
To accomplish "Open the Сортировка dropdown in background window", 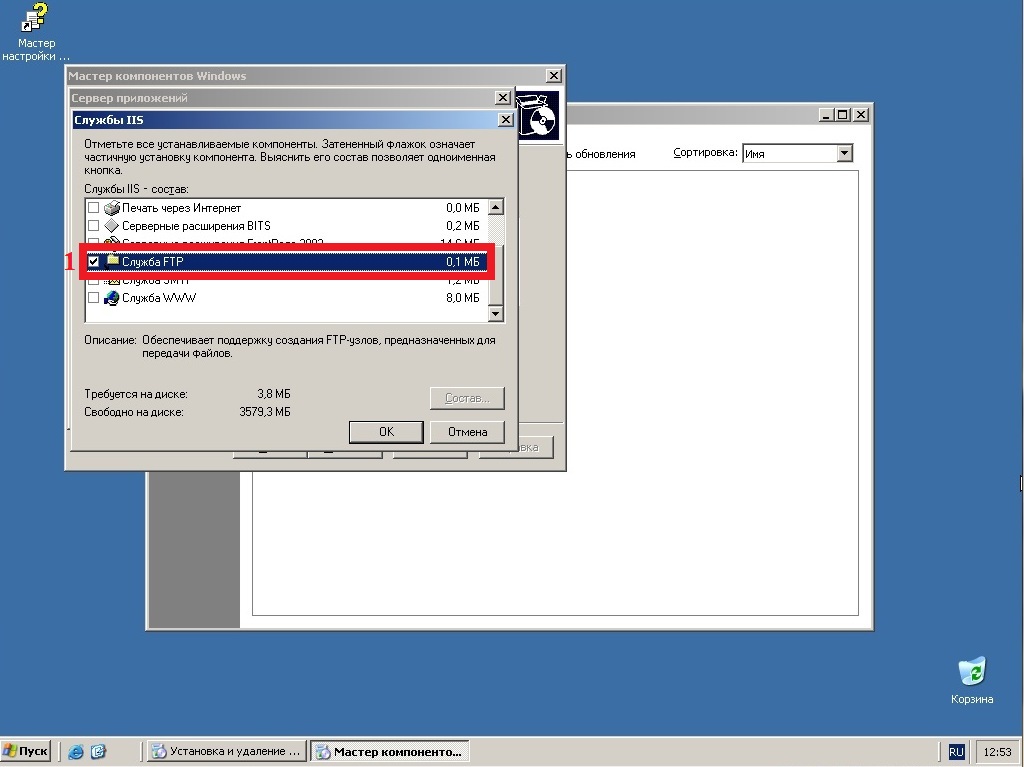I will coord(844,153).
